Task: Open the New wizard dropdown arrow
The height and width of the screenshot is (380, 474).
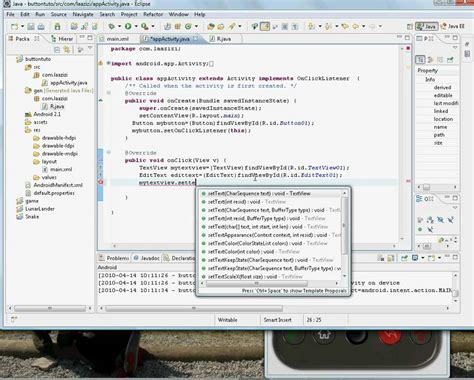Action: point(22,26)
